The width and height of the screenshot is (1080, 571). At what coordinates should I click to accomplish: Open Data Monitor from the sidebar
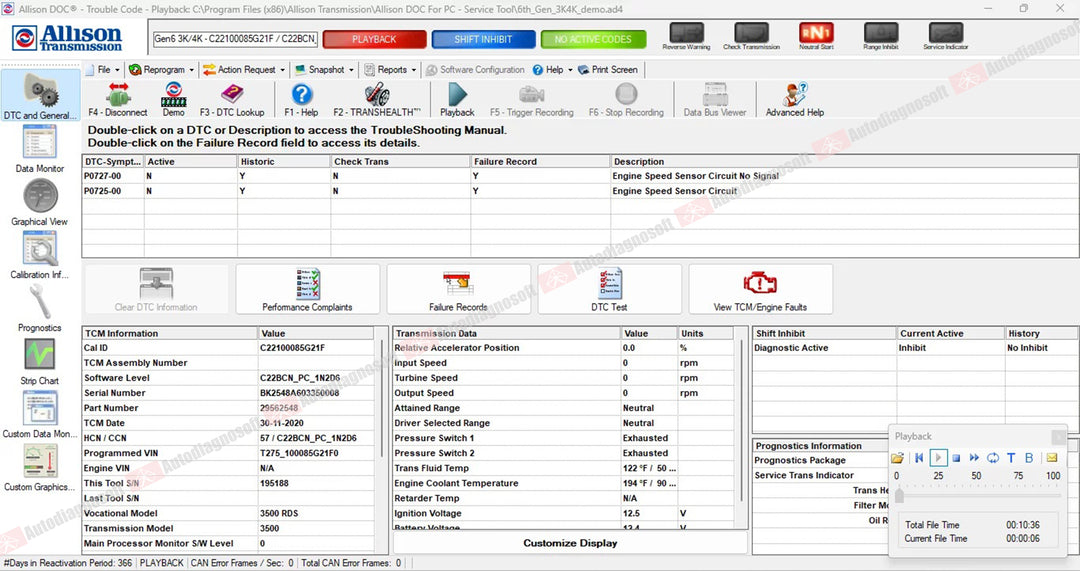pos(40,149)
